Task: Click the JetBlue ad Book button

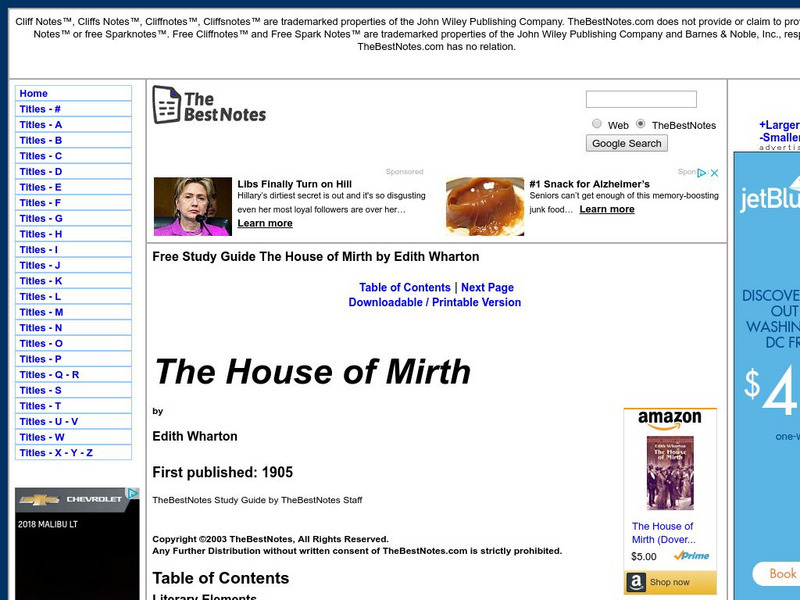Action: (x=776, y=573)
